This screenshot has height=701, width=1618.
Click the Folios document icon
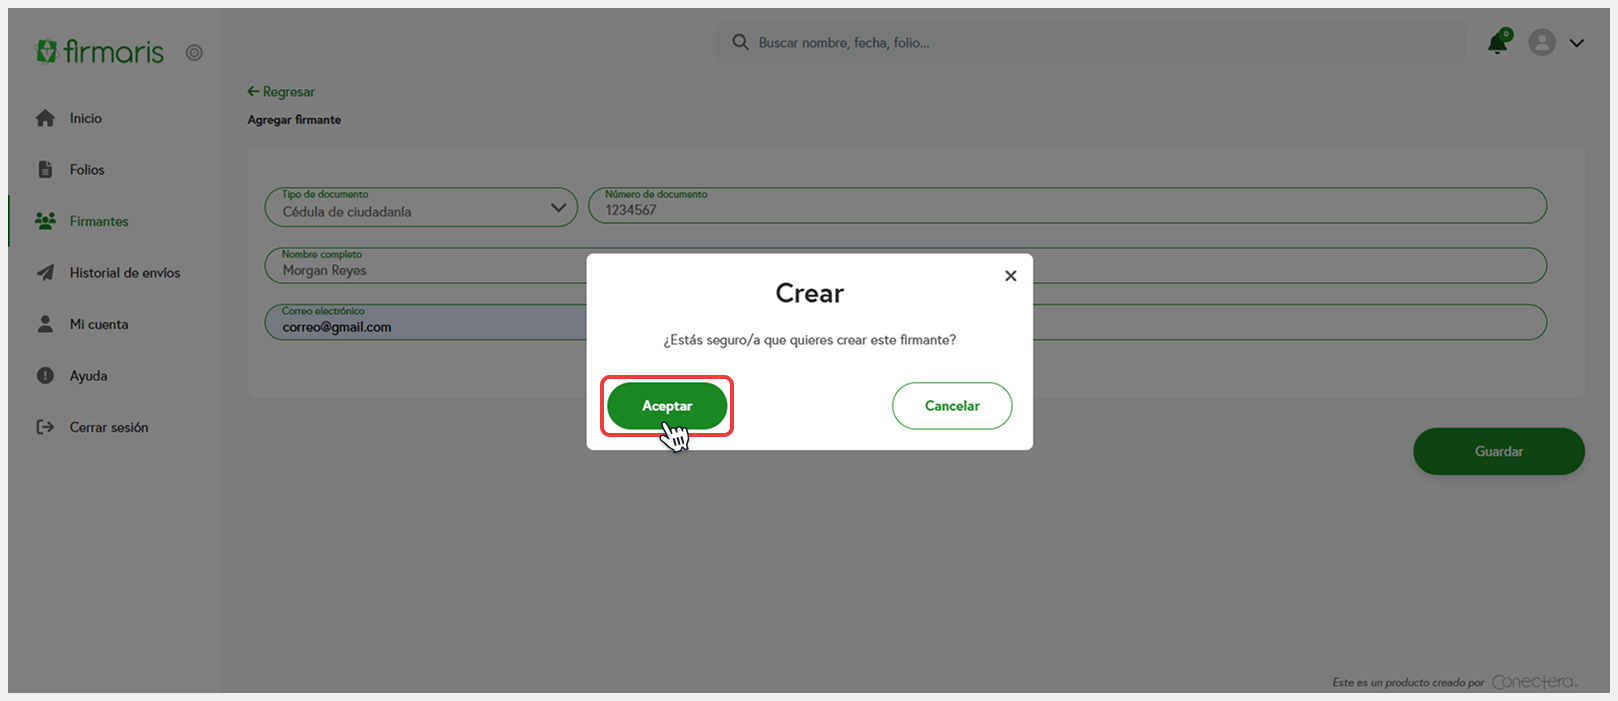pyautogui.click(x=45, y=170)
